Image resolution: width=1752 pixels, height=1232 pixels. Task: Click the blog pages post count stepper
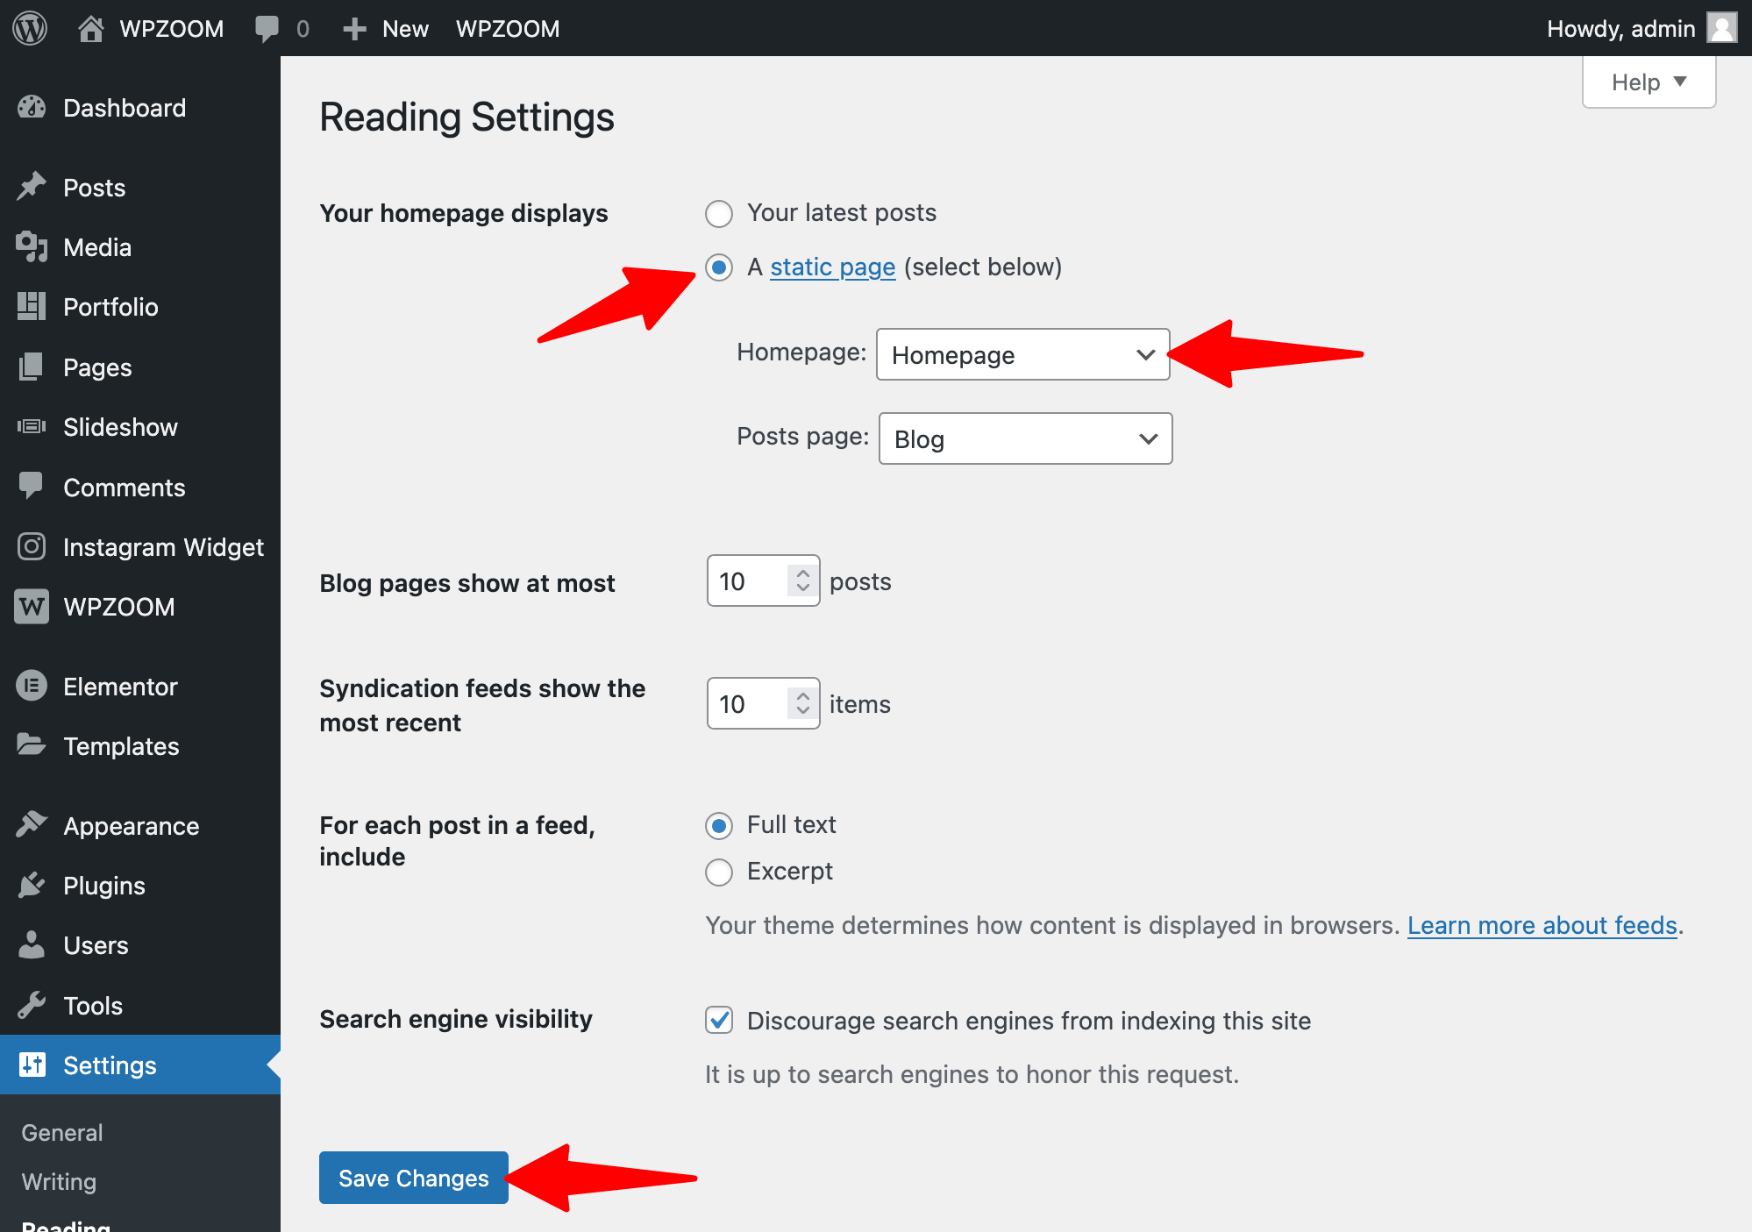[802, 581]
